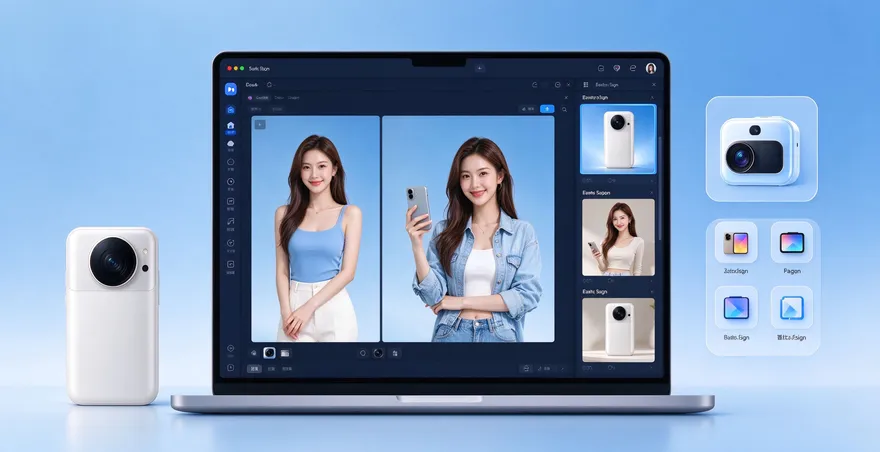Click the blue upload arrow button
This screenshot has height=452, width=880.
(547, 109)
